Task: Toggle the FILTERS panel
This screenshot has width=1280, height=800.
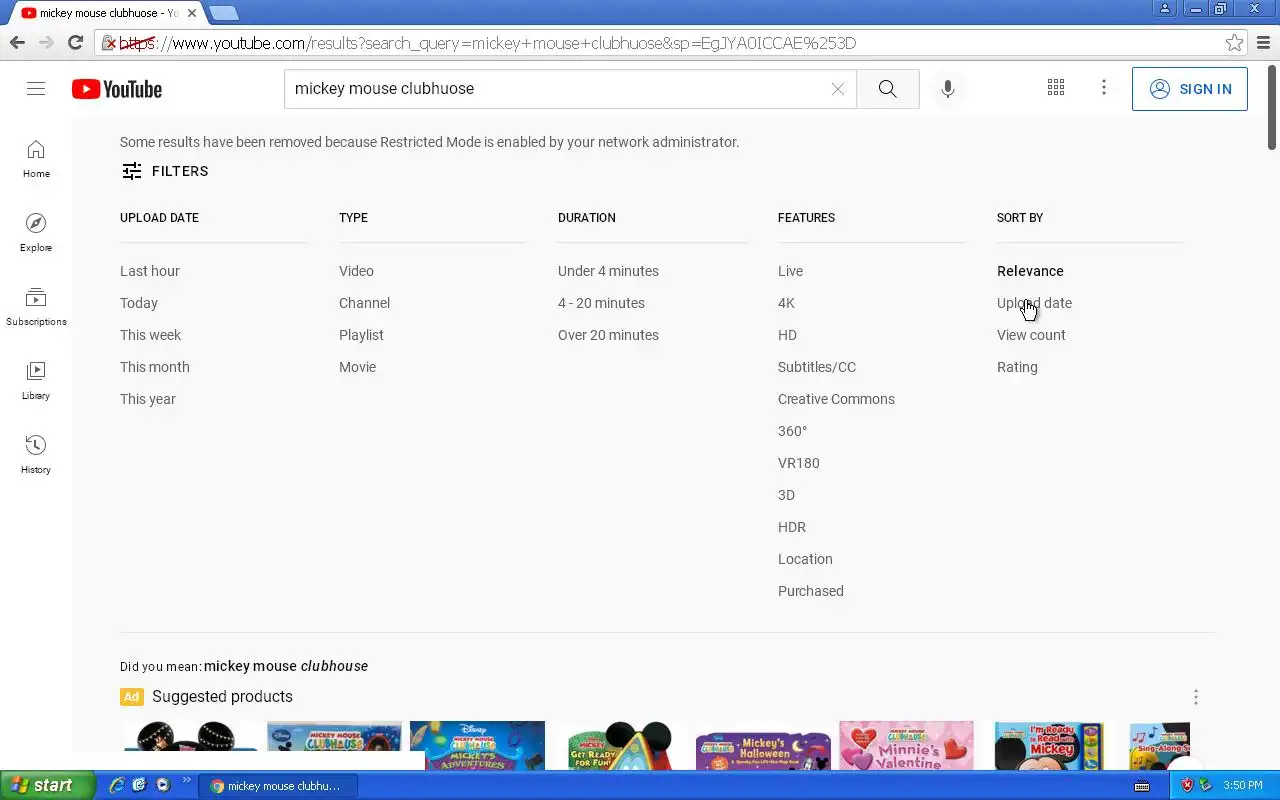Action: pyautogui.click(x=165, y=171)
